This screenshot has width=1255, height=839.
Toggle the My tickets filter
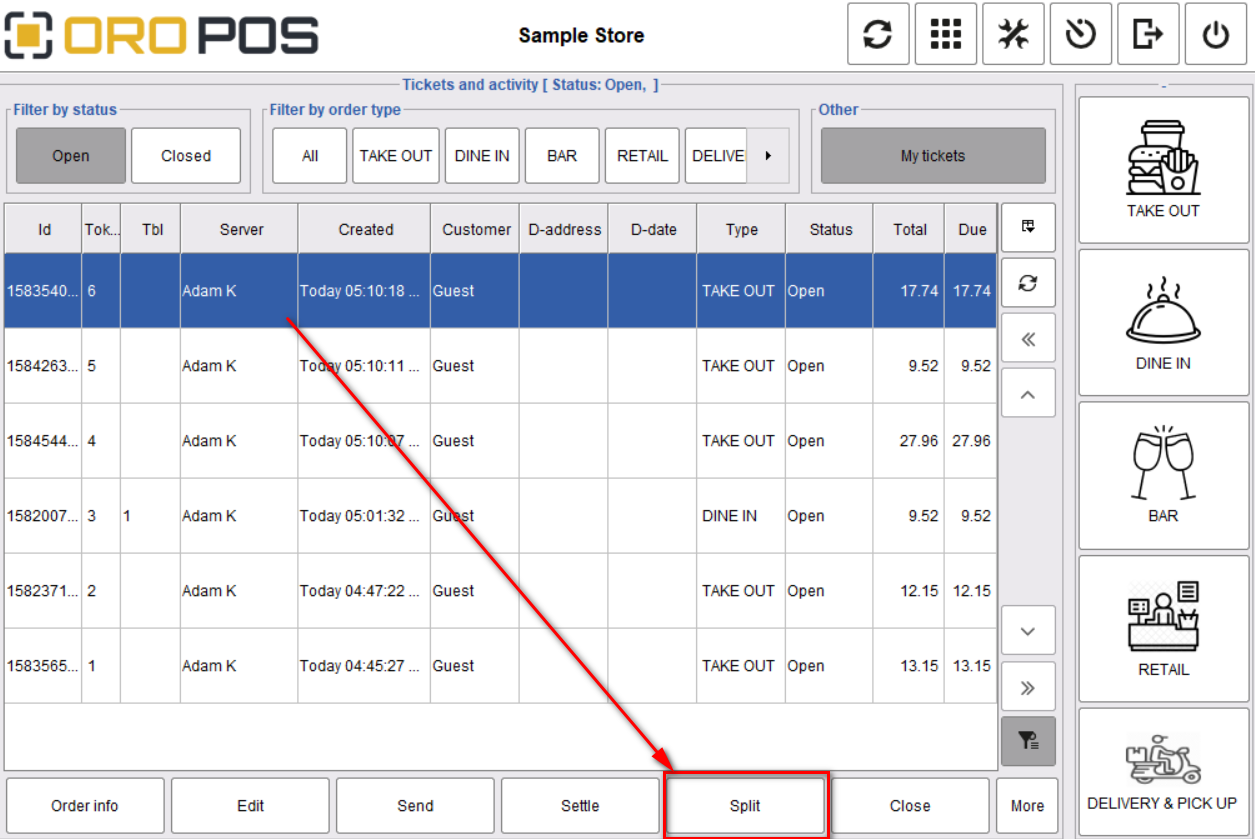(x=933, y=156)
